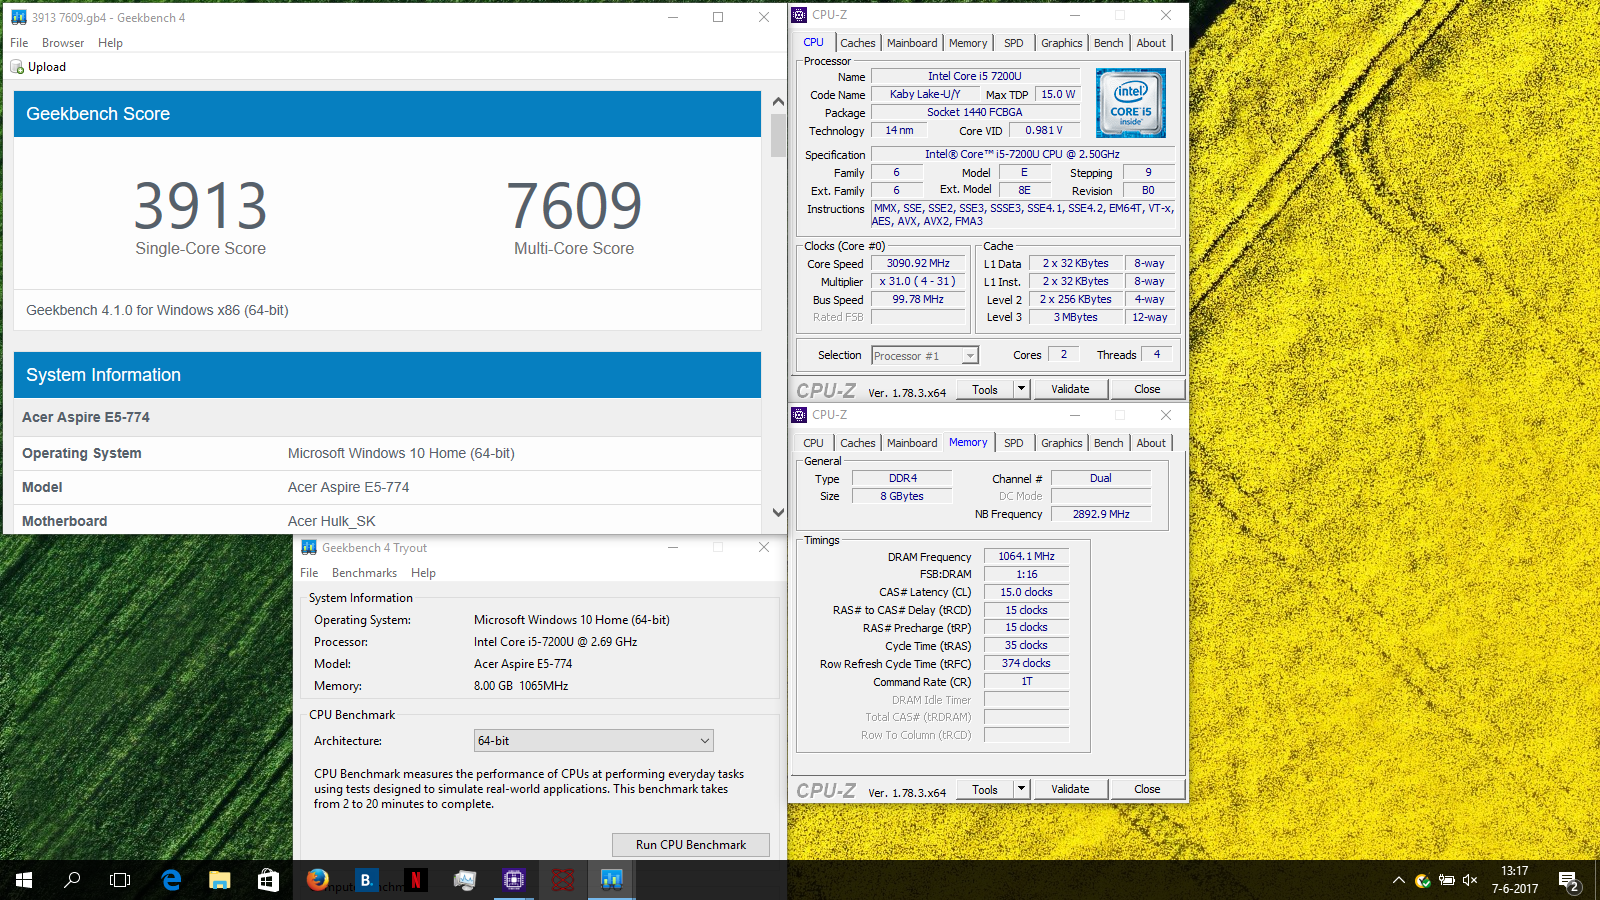The width and height of the screenshot is (1600, 900).
Task: Open the Action Center notifications
Action: pyautogui.click(x=1568, y=881)
